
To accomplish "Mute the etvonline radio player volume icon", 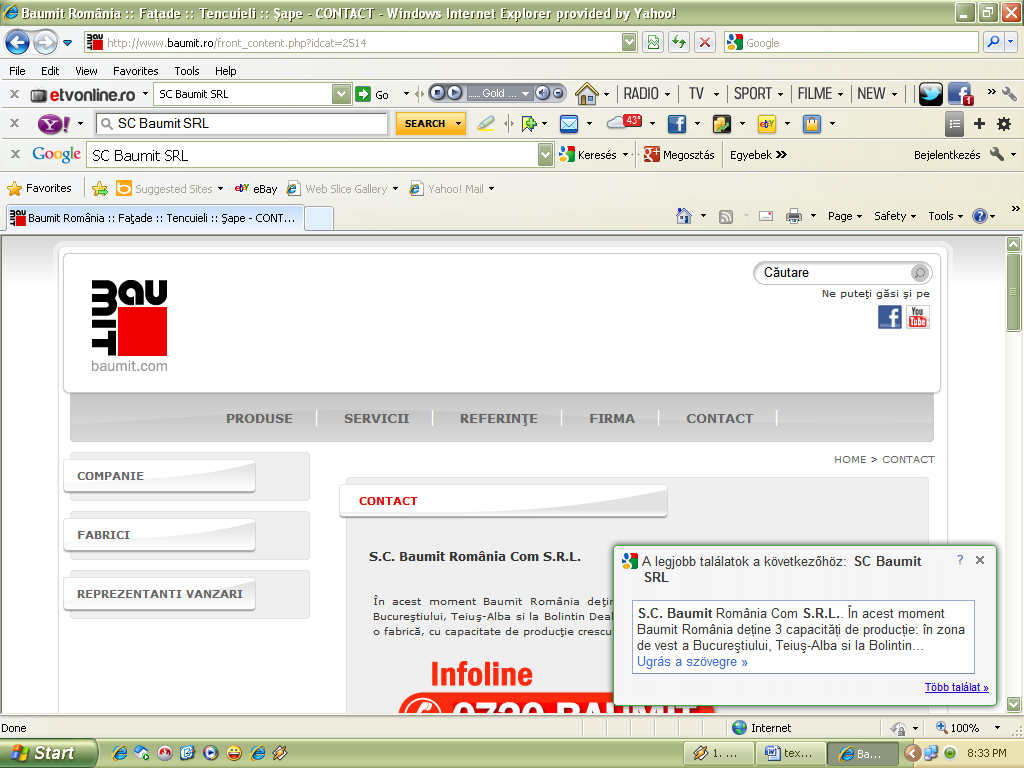I will coord(542,93).
